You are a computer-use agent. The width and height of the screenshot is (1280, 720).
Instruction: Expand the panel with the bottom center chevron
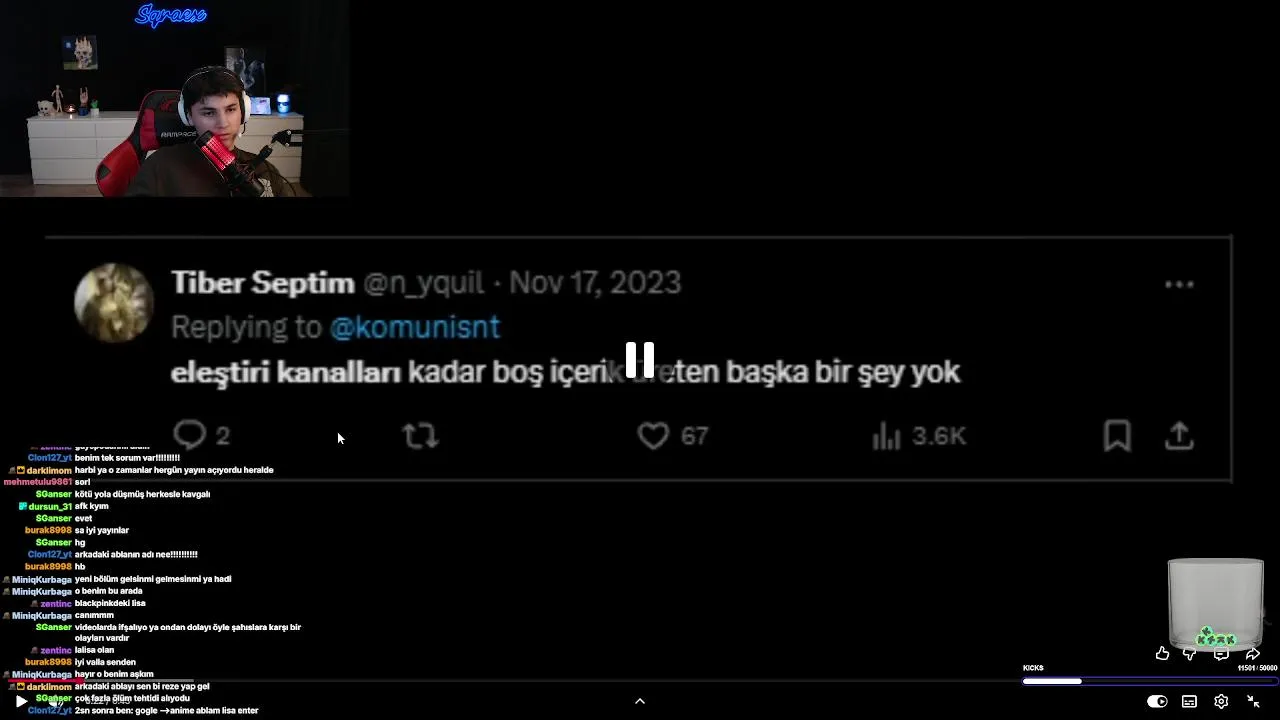coord(640,701)
